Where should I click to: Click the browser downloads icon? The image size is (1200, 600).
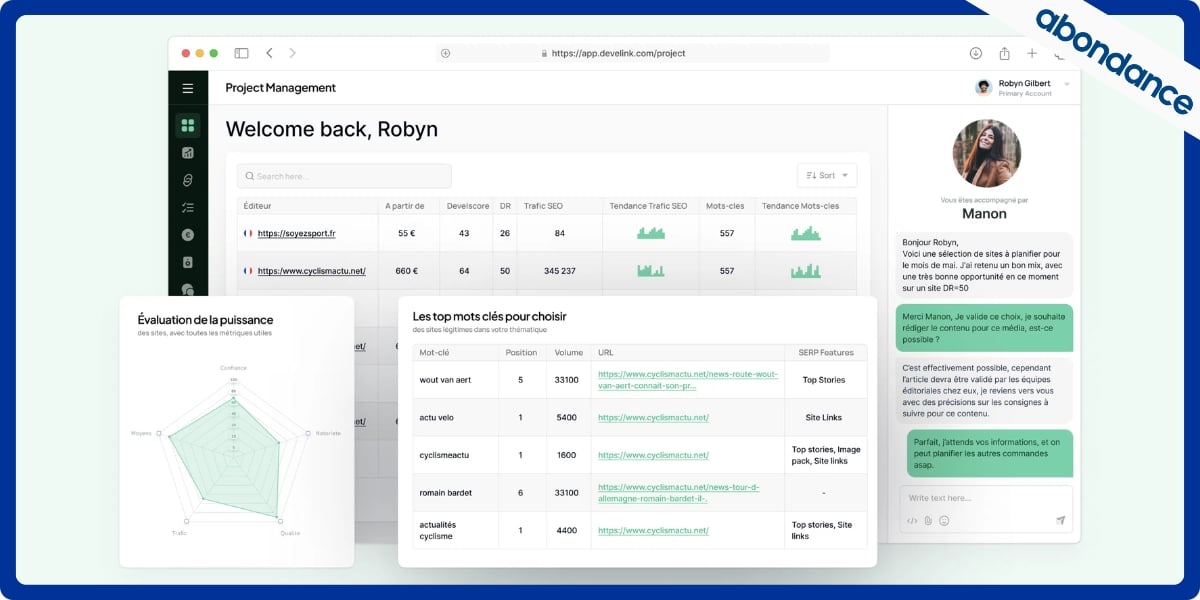(976, 53)
